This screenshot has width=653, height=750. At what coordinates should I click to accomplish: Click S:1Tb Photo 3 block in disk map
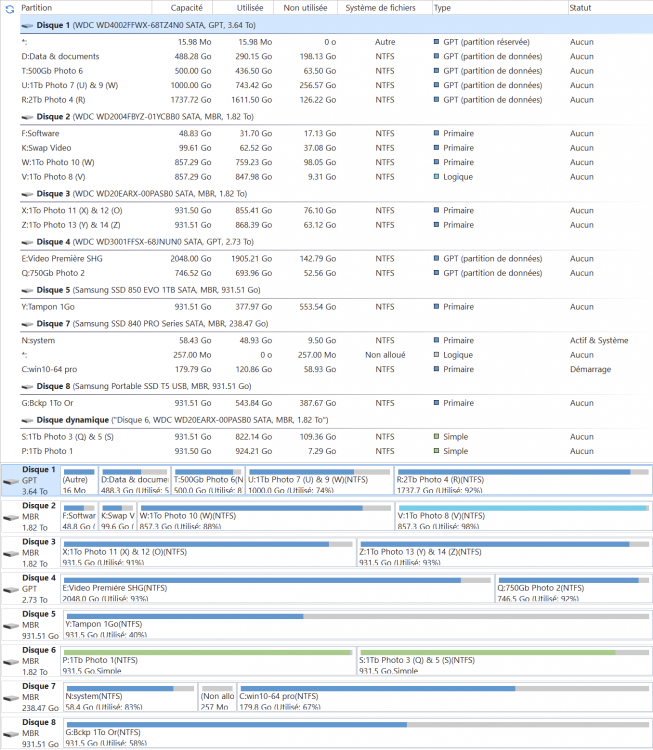click(504, 661)
